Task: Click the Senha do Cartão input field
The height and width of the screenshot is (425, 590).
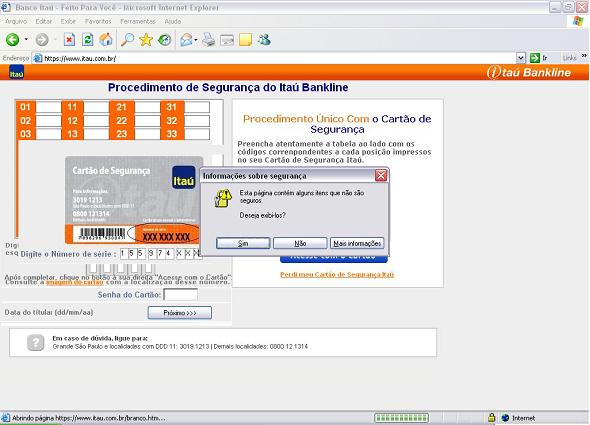Action: (x=181, y=295)
